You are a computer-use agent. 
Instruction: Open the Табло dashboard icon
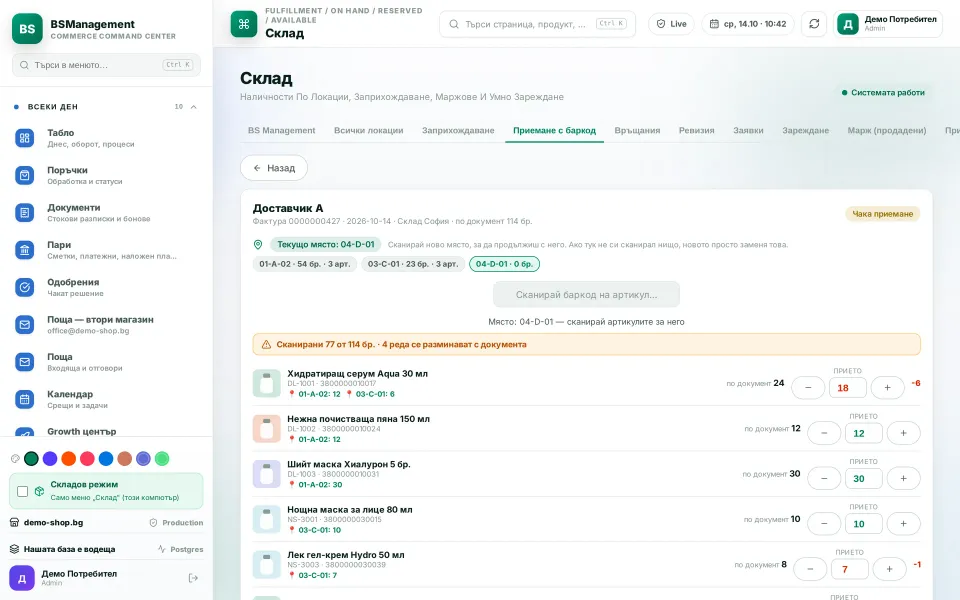(24, 138)
